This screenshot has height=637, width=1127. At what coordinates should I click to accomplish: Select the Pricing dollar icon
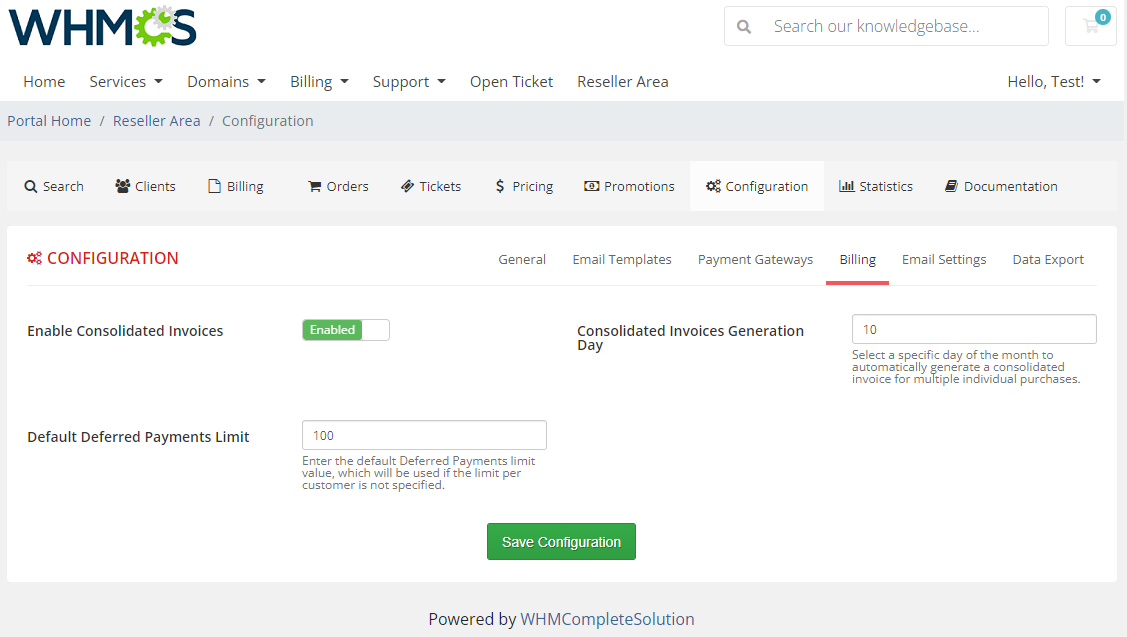coord(501,185)
